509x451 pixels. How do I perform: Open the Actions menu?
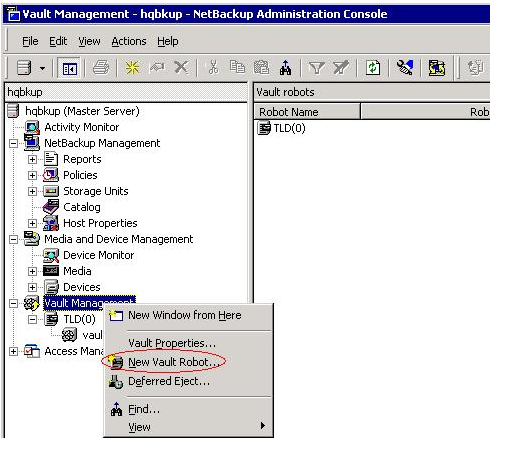click(129, 41)
